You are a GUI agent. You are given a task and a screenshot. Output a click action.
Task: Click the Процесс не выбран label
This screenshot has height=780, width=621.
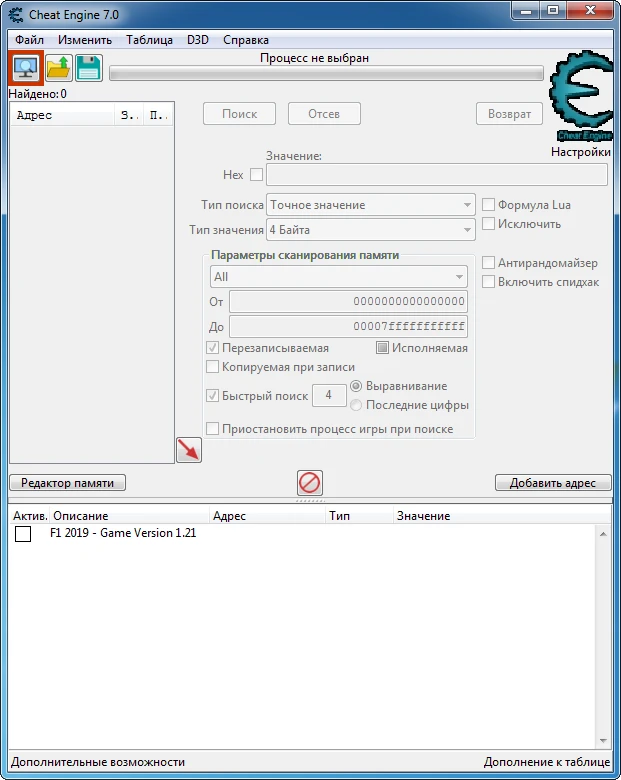click(314, 58)
